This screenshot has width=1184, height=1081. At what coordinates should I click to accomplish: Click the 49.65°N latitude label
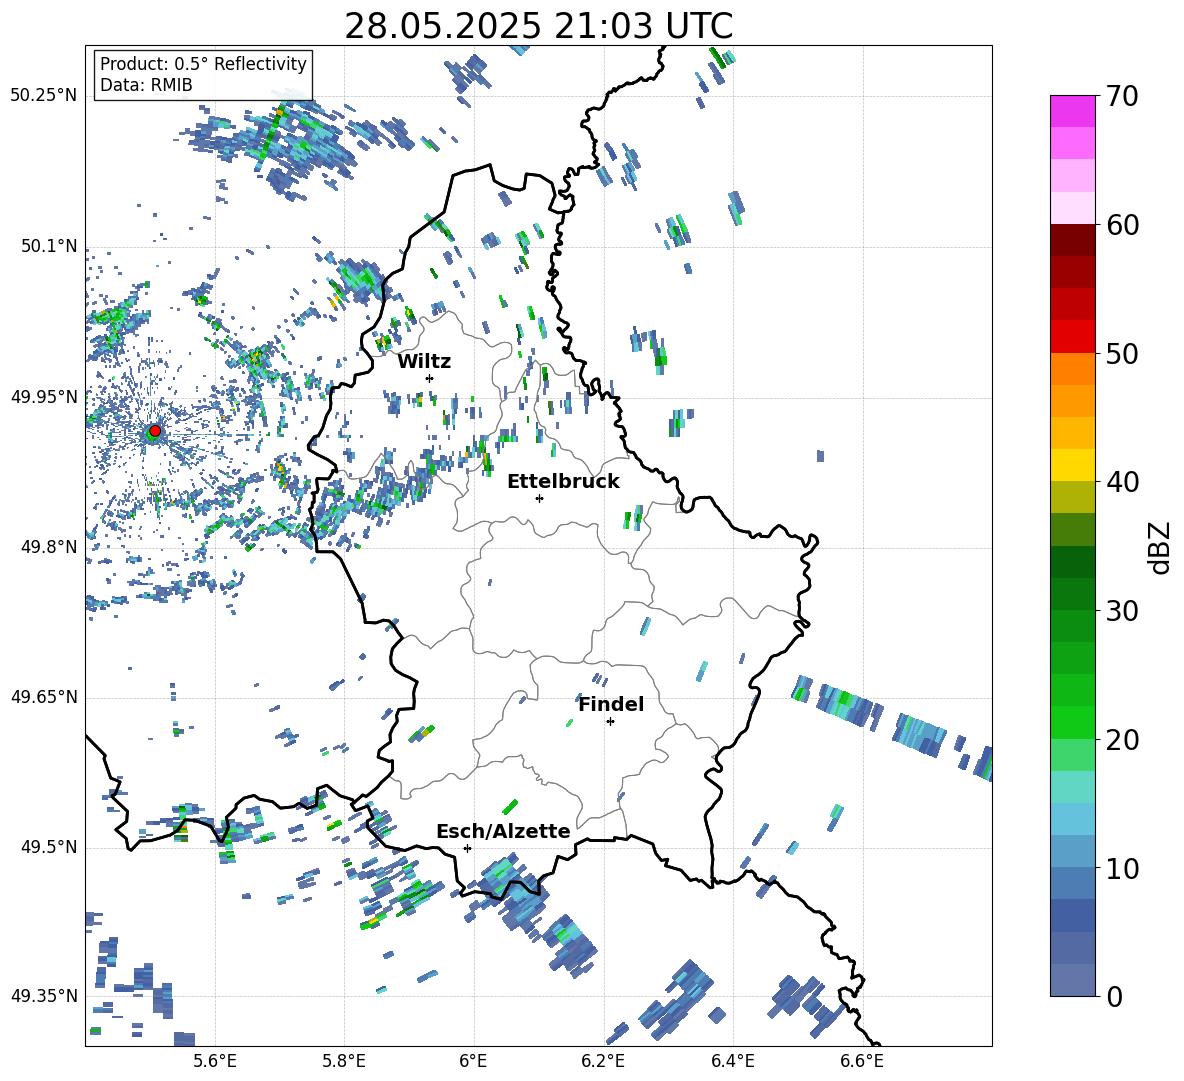click(44, 696)
